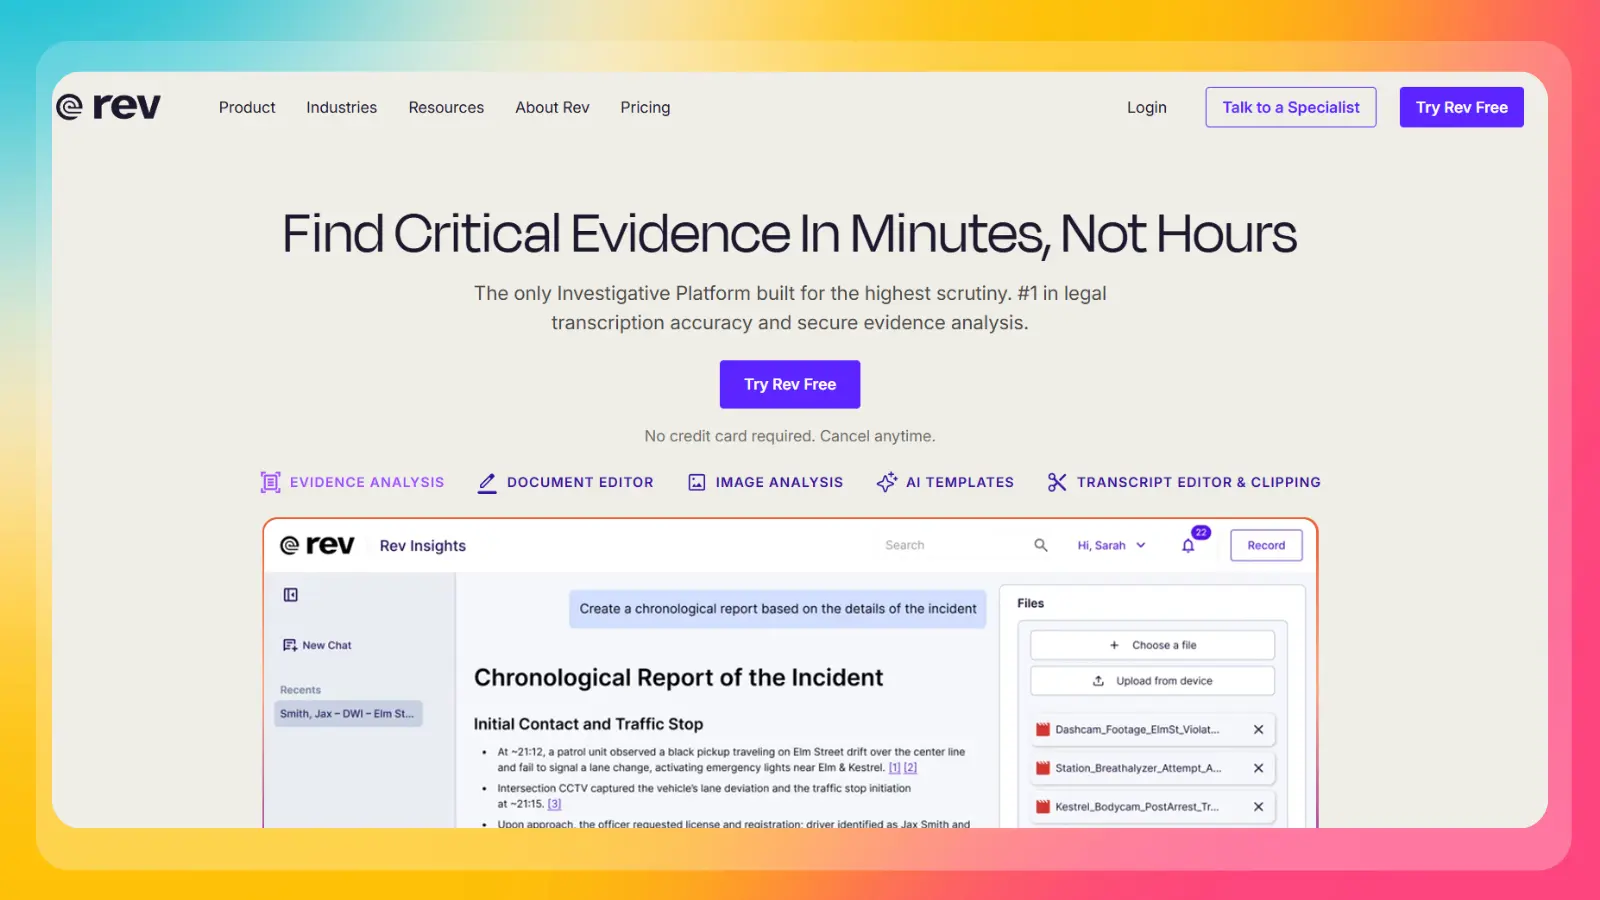Click Initial Contact and Traffic Stop heading
The image size is (1600, 900).
(x=588, y=724)
